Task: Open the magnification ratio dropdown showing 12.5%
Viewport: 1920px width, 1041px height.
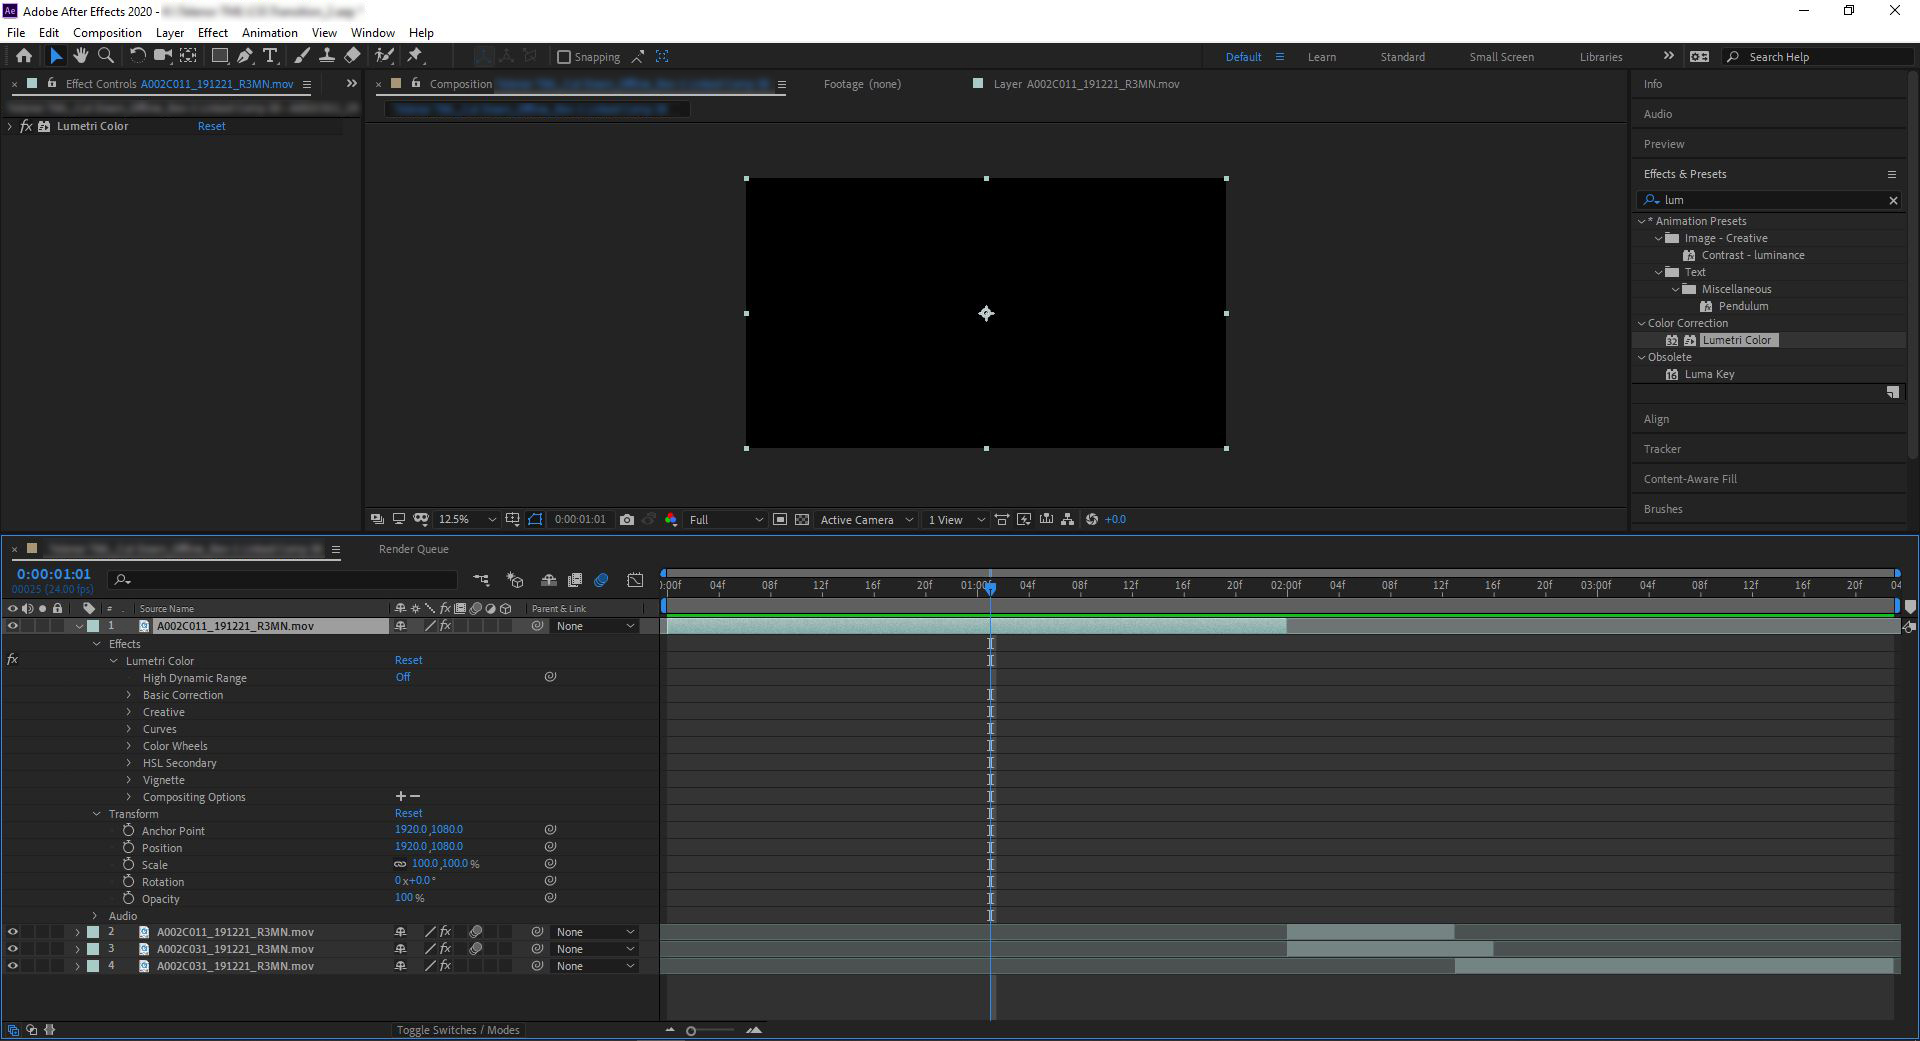Action: pyautogui.click(x=465, y=519)
